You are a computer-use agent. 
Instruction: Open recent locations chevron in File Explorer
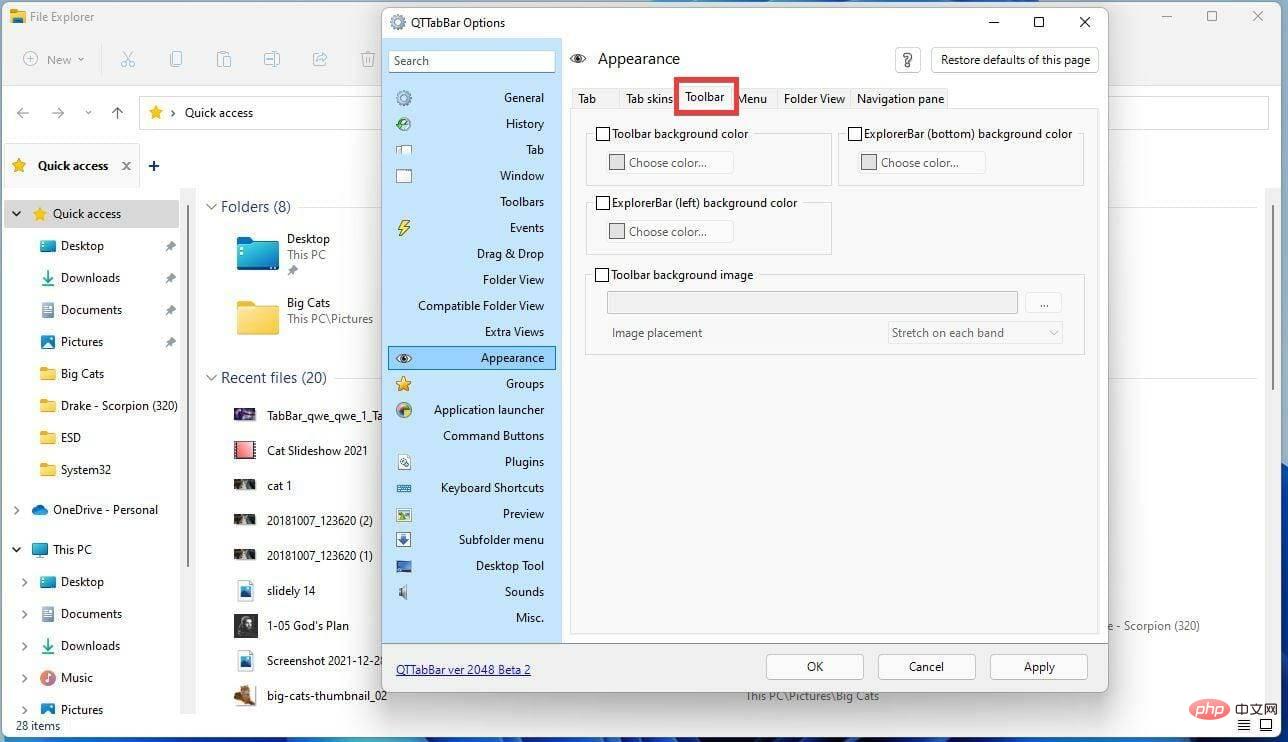pyautogui.click(x=88, y=113)
